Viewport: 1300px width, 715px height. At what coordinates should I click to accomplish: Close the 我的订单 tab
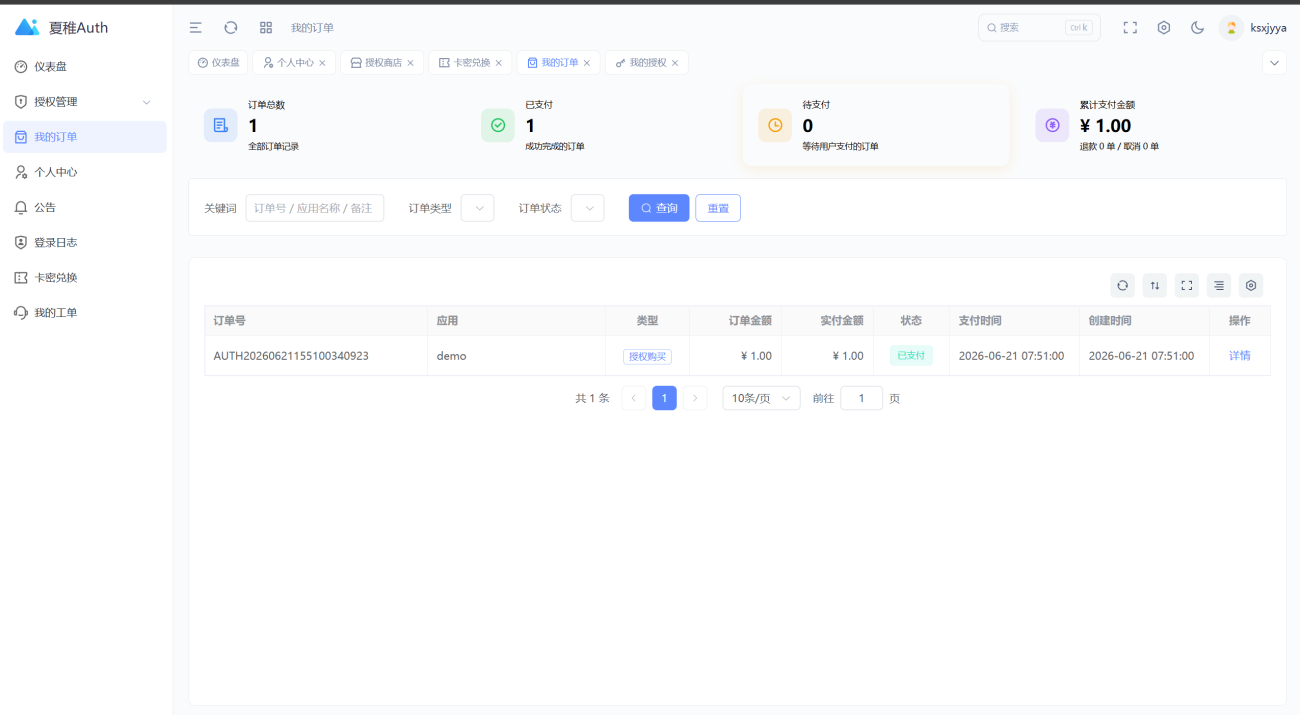click(587, 63)
